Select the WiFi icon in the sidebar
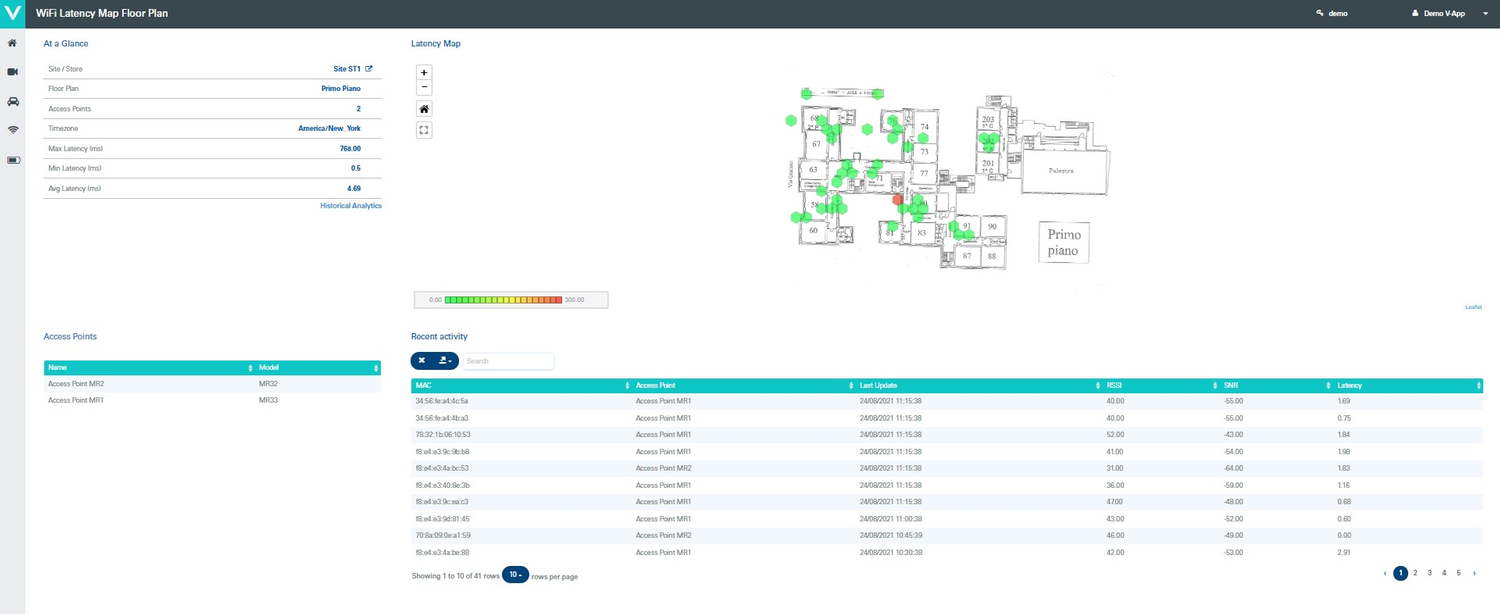 tap(13, 130)
